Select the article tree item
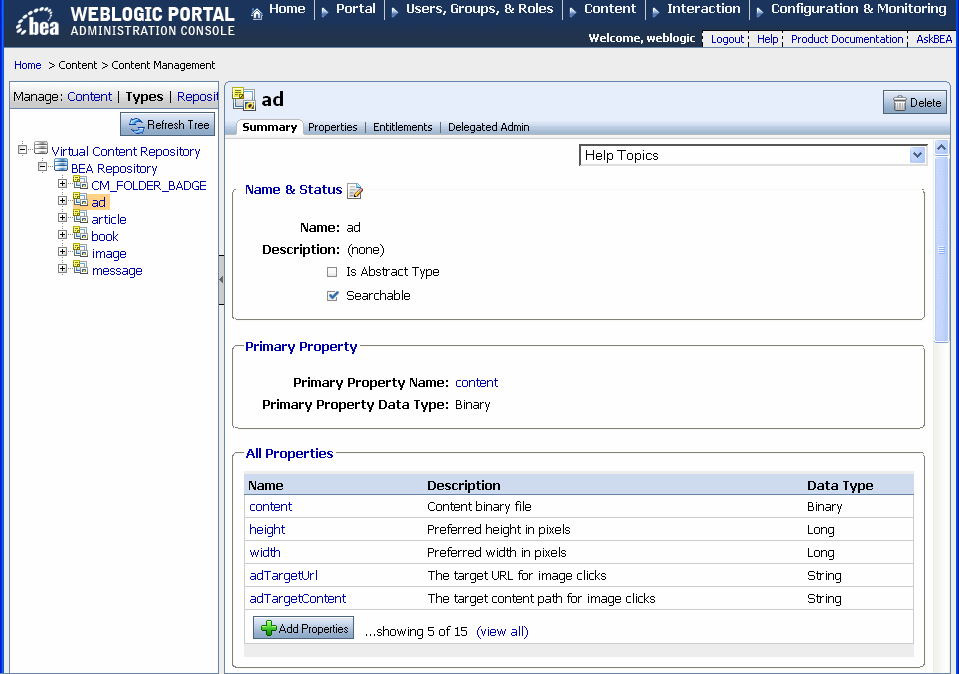This screenshot has width=959, height=674. (109, 220)
